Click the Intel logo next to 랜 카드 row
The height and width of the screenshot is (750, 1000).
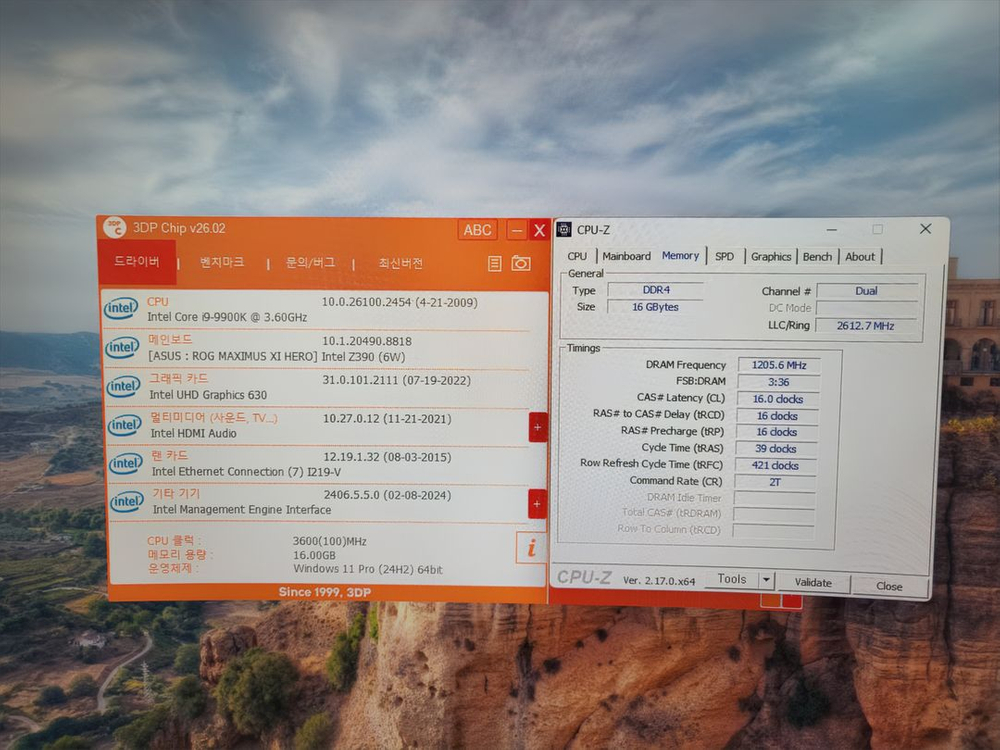[x=126, y=464]
